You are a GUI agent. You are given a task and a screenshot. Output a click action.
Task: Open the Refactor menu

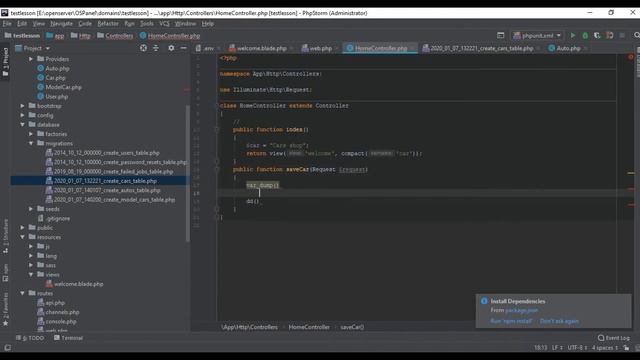point(108,24)
